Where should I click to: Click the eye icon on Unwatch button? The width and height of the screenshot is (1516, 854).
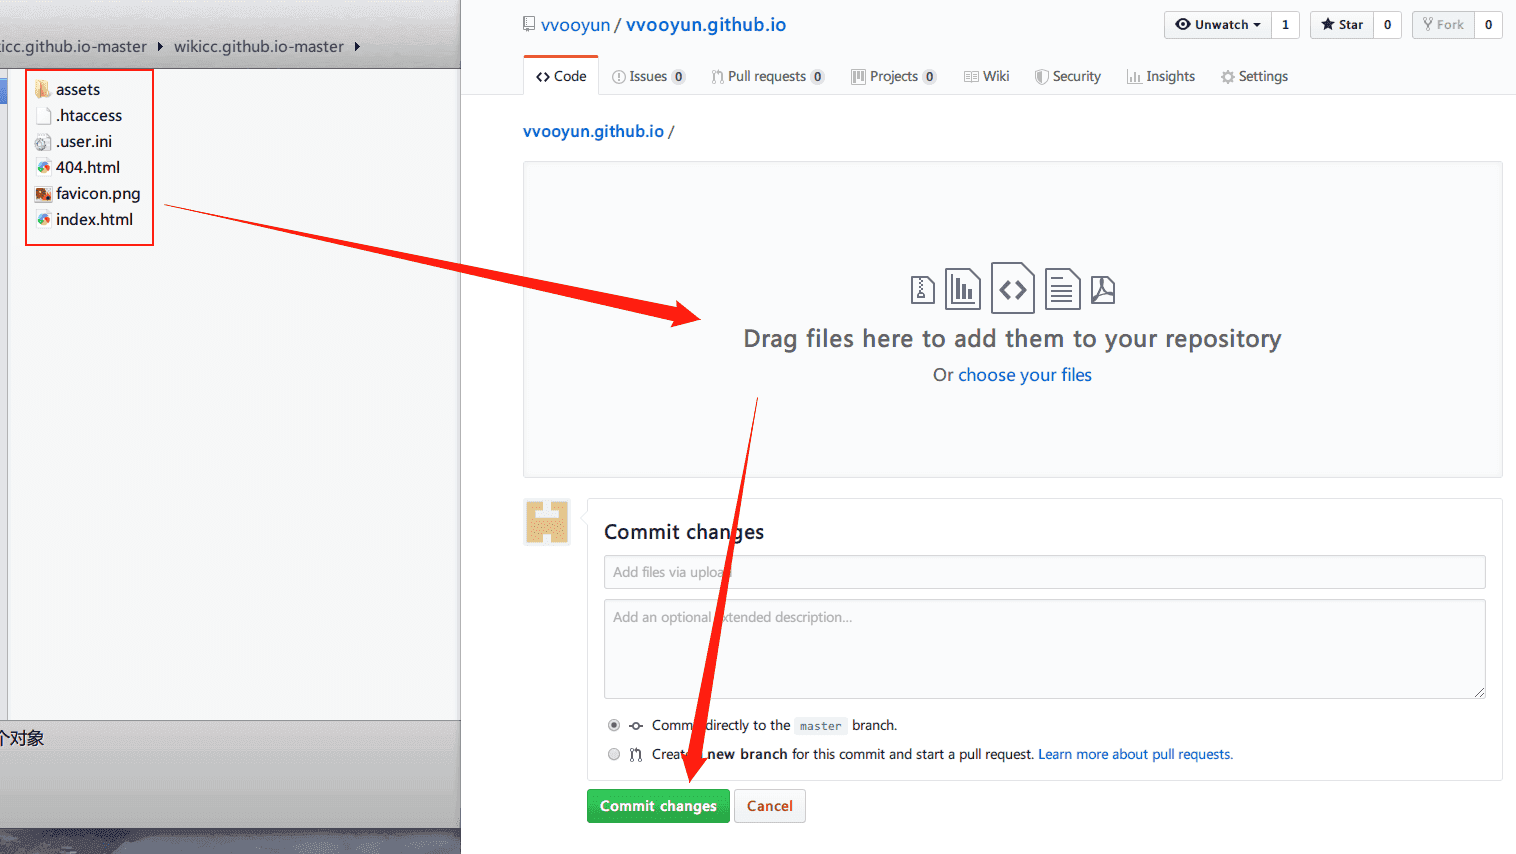click(1183, 25)
